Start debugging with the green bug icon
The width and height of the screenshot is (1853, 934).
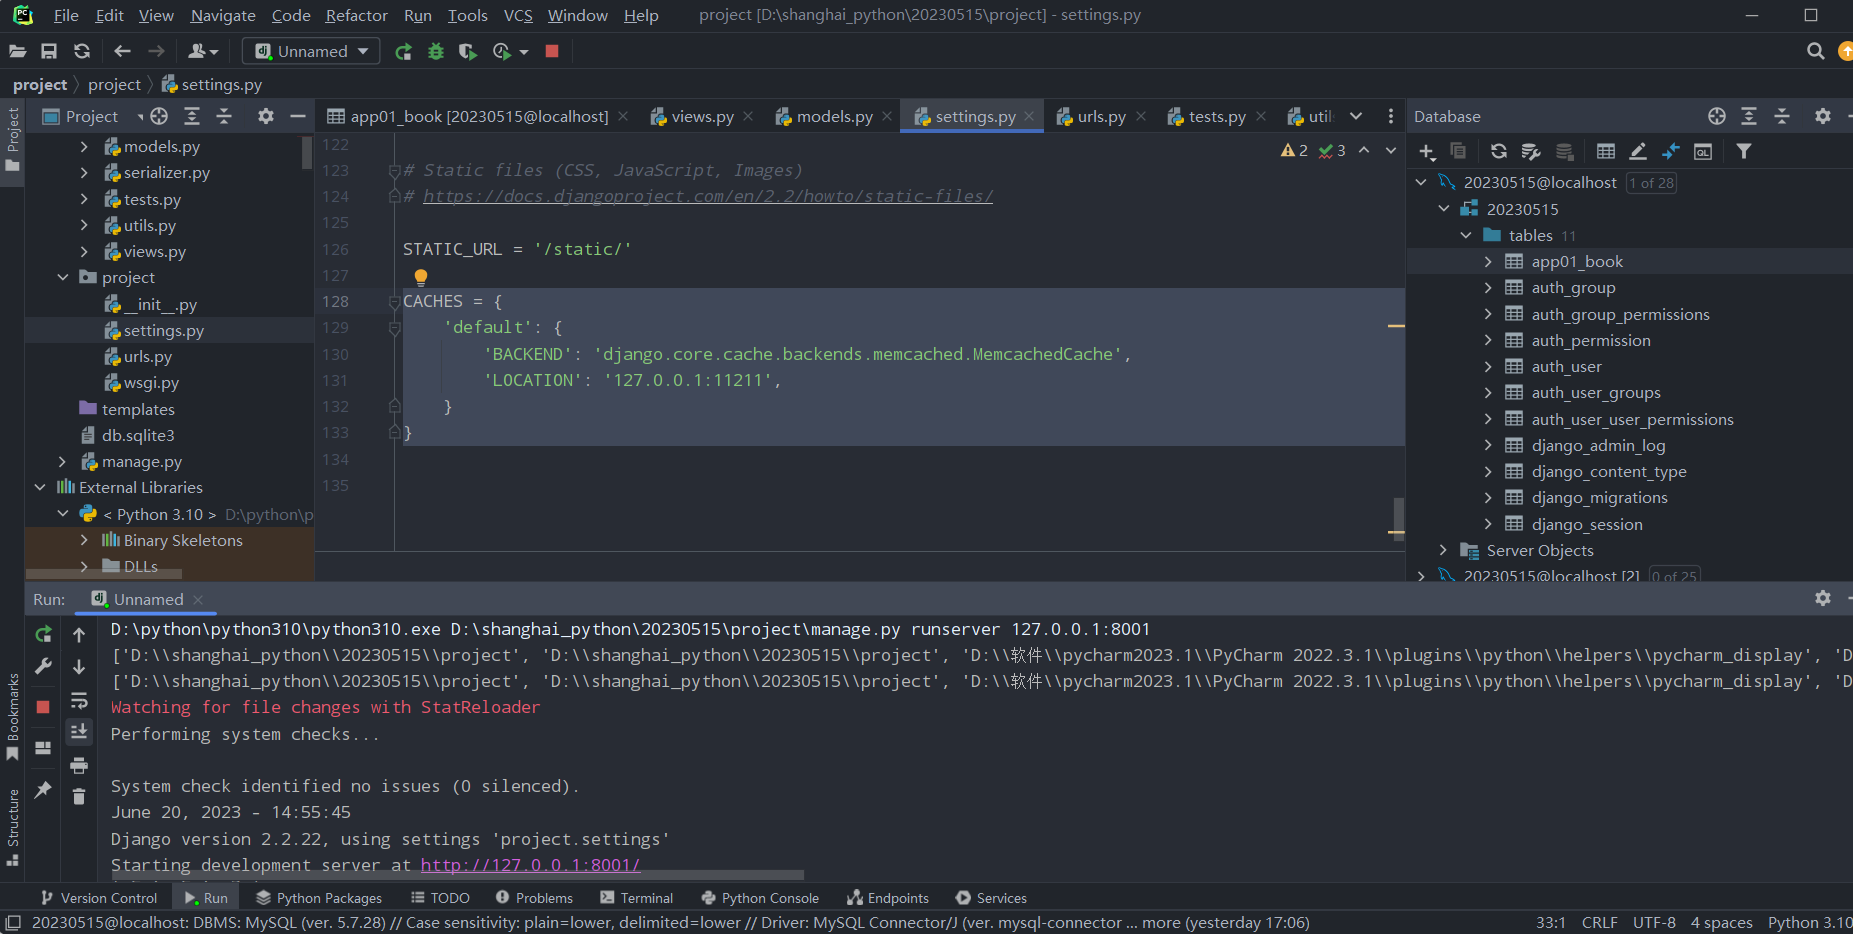[x=436, y=51]
